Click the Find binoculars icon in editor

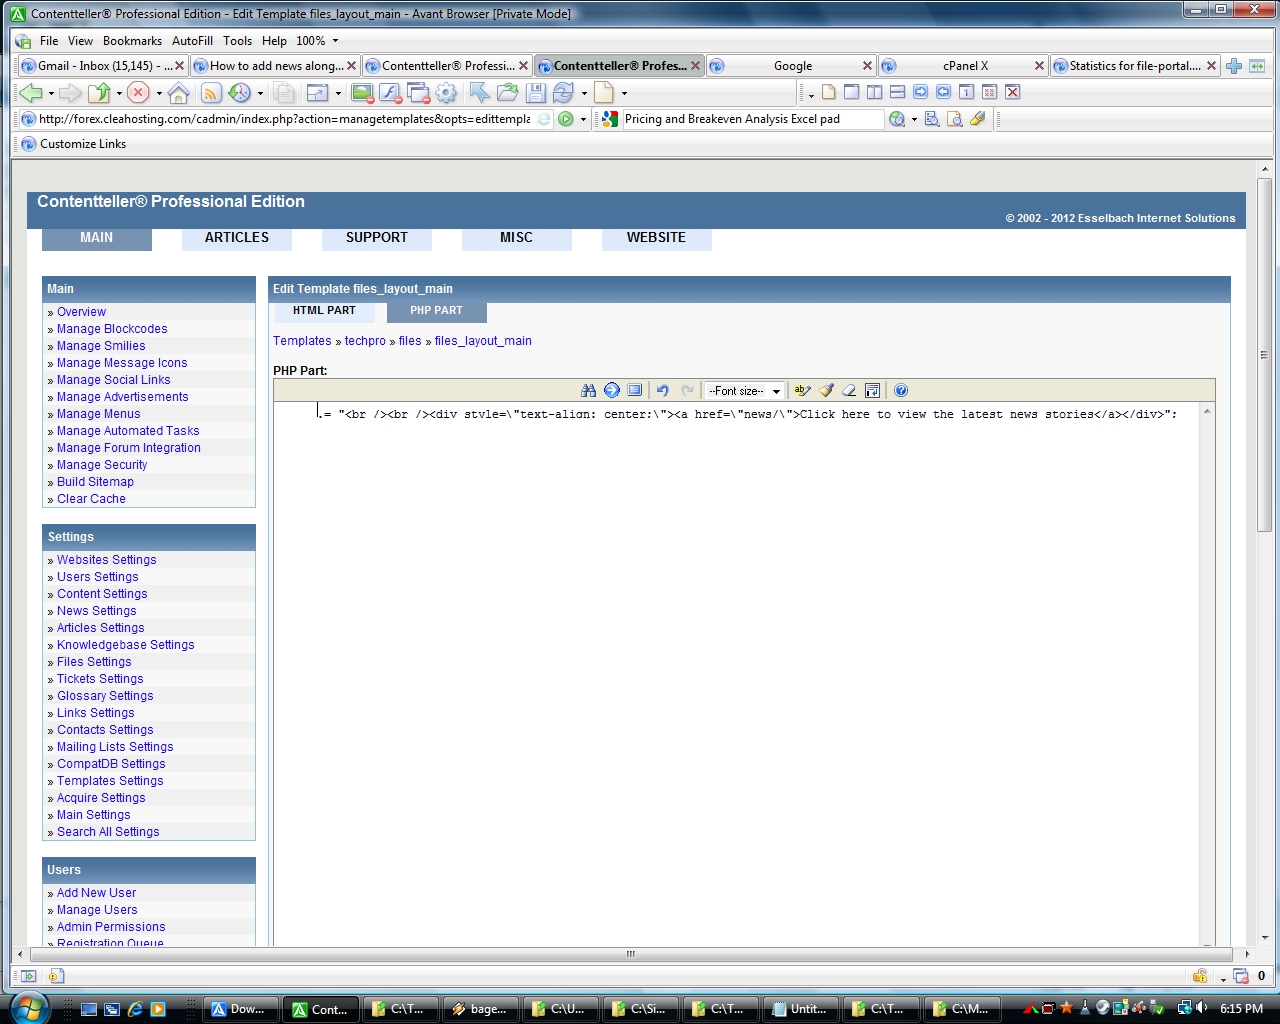click(x=588, y=390)
